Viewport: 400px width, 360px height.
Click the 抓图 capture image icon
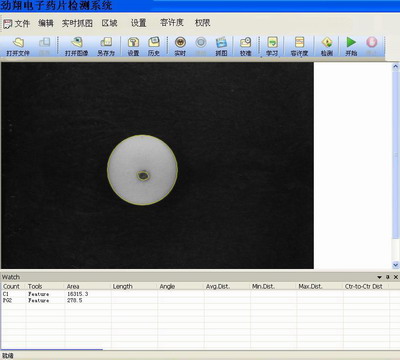pos(221,46)
